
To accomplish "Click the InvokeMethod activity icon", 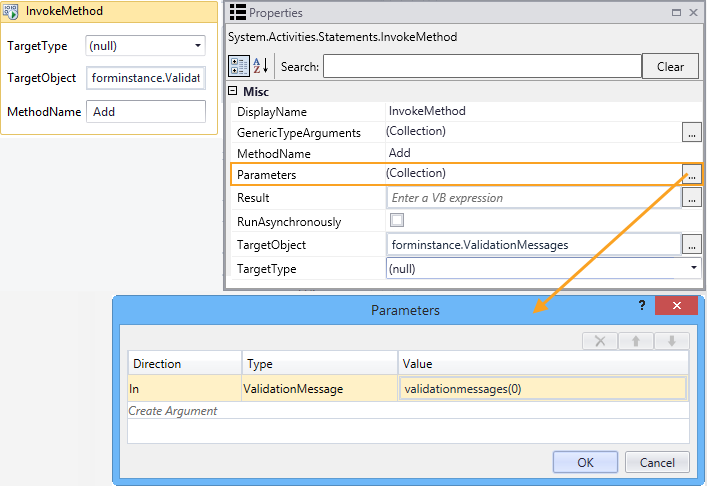I will 11,12.
